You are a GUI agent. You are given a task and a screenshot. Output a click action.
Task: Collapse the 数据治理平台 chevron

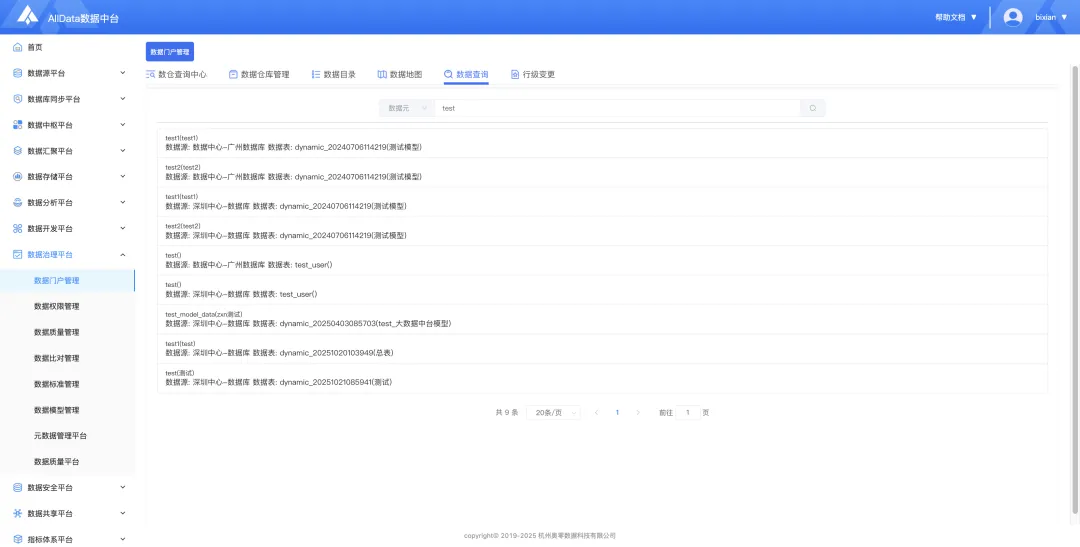point(123,254)
